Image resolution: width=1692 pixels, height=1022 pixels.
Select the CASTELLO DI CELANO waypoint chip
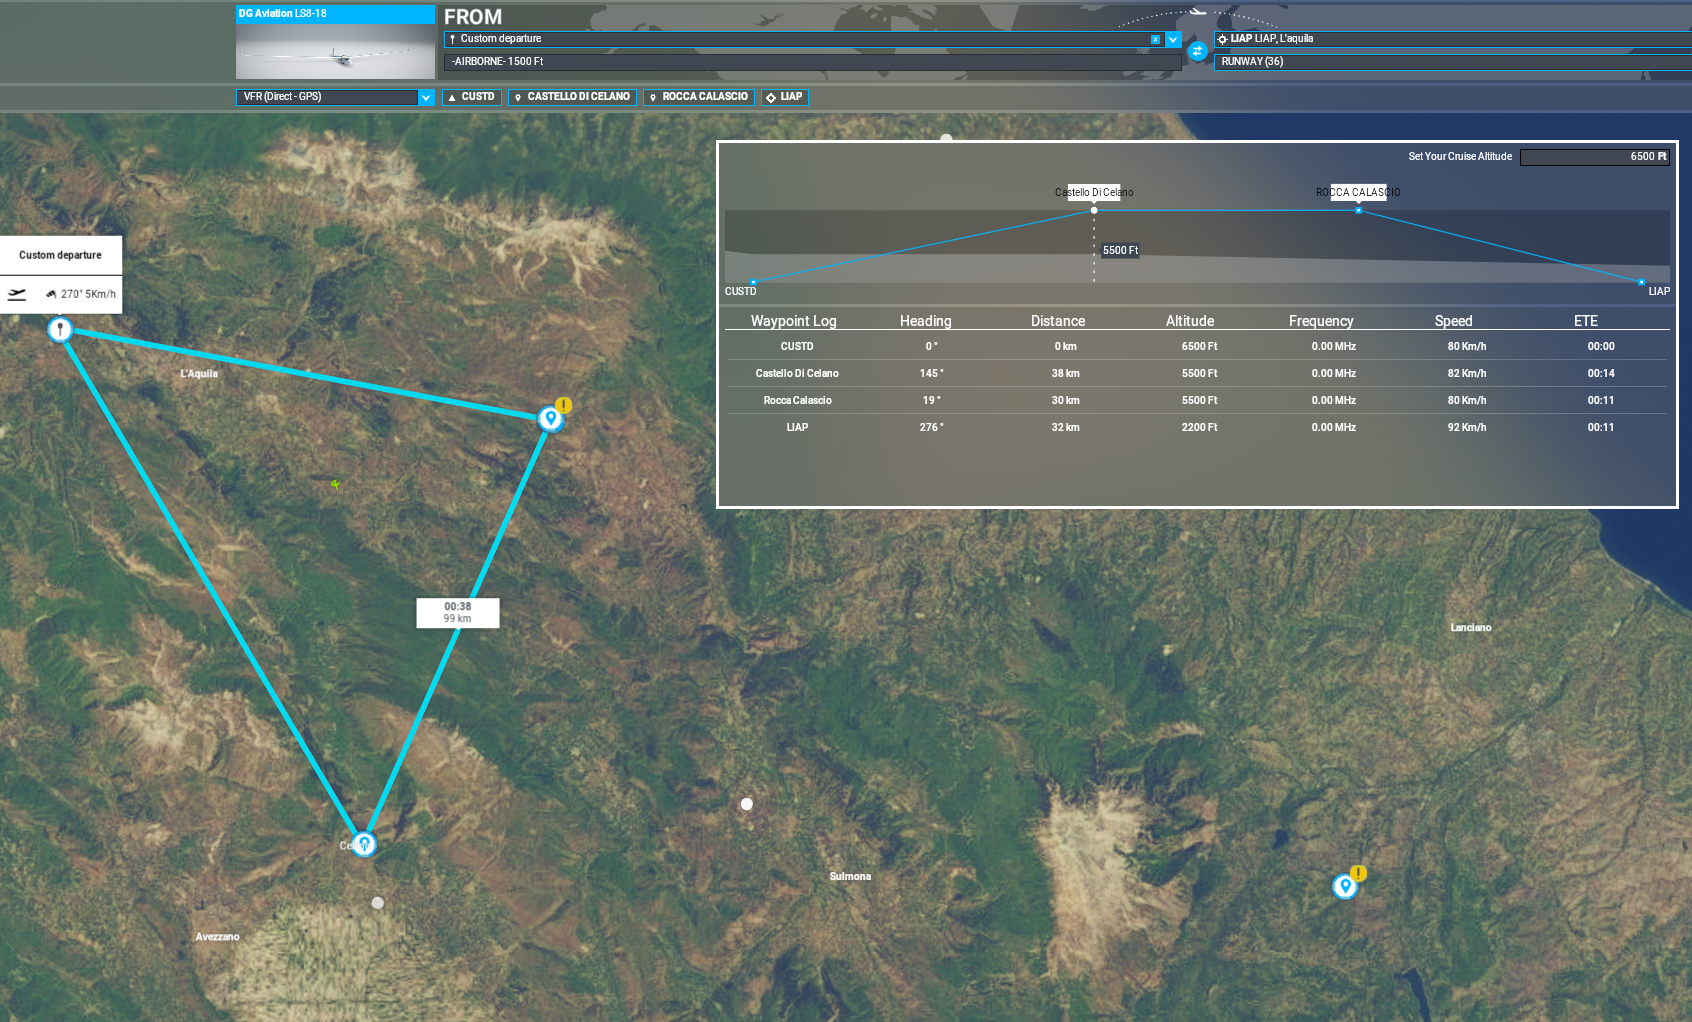click(x=572, y=97)
